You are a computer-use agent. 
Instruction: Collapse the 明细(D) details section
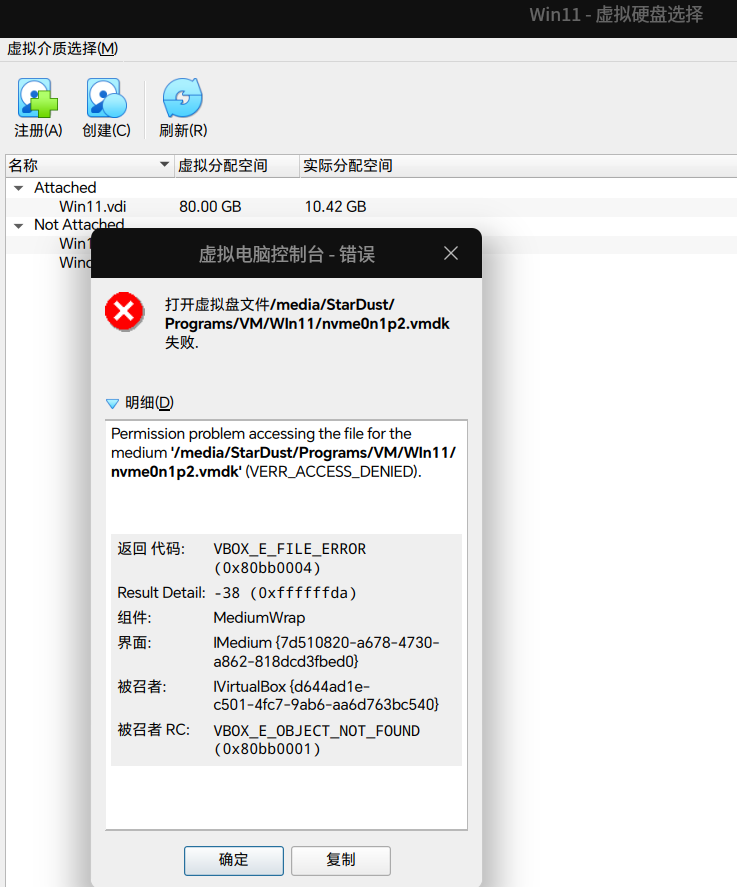[112, 403]
